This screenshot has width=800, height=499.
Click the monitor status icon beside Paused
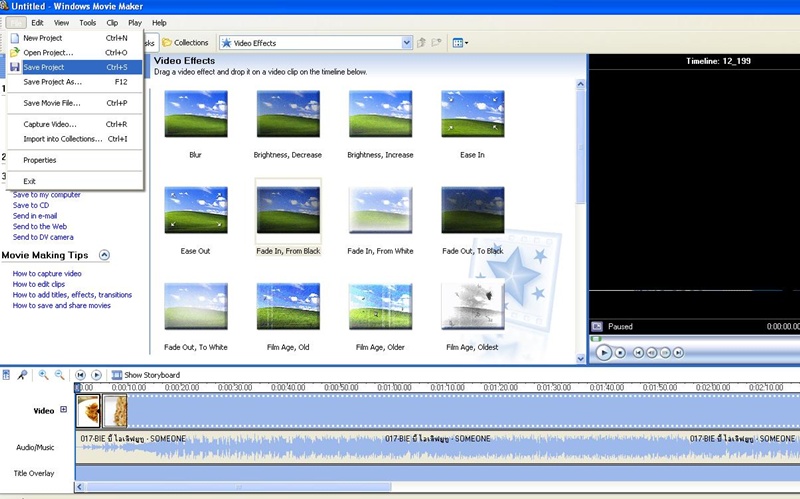click(x=596, y=327)
